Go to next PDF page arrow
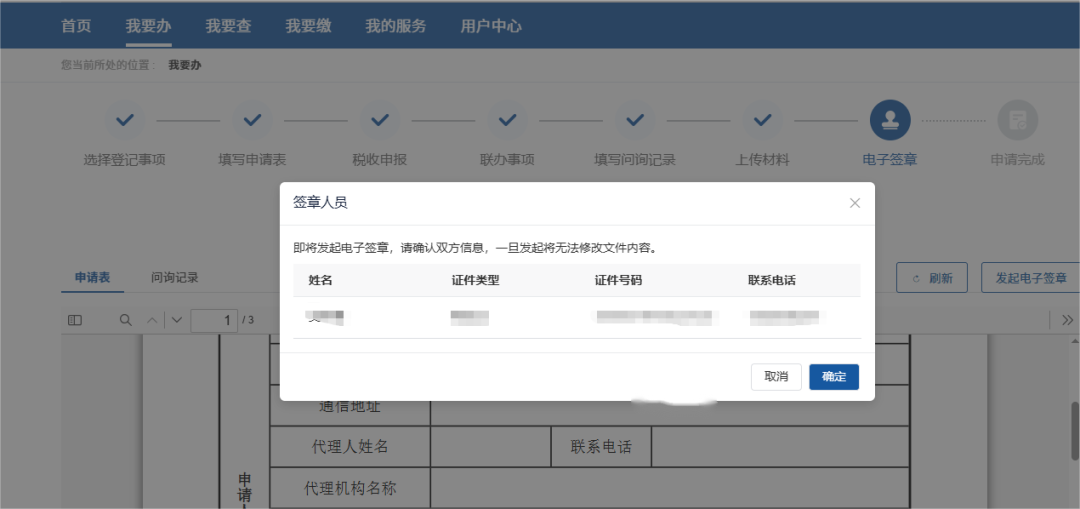The height and width of the screenshot is (509, 1080). [177, 320]
